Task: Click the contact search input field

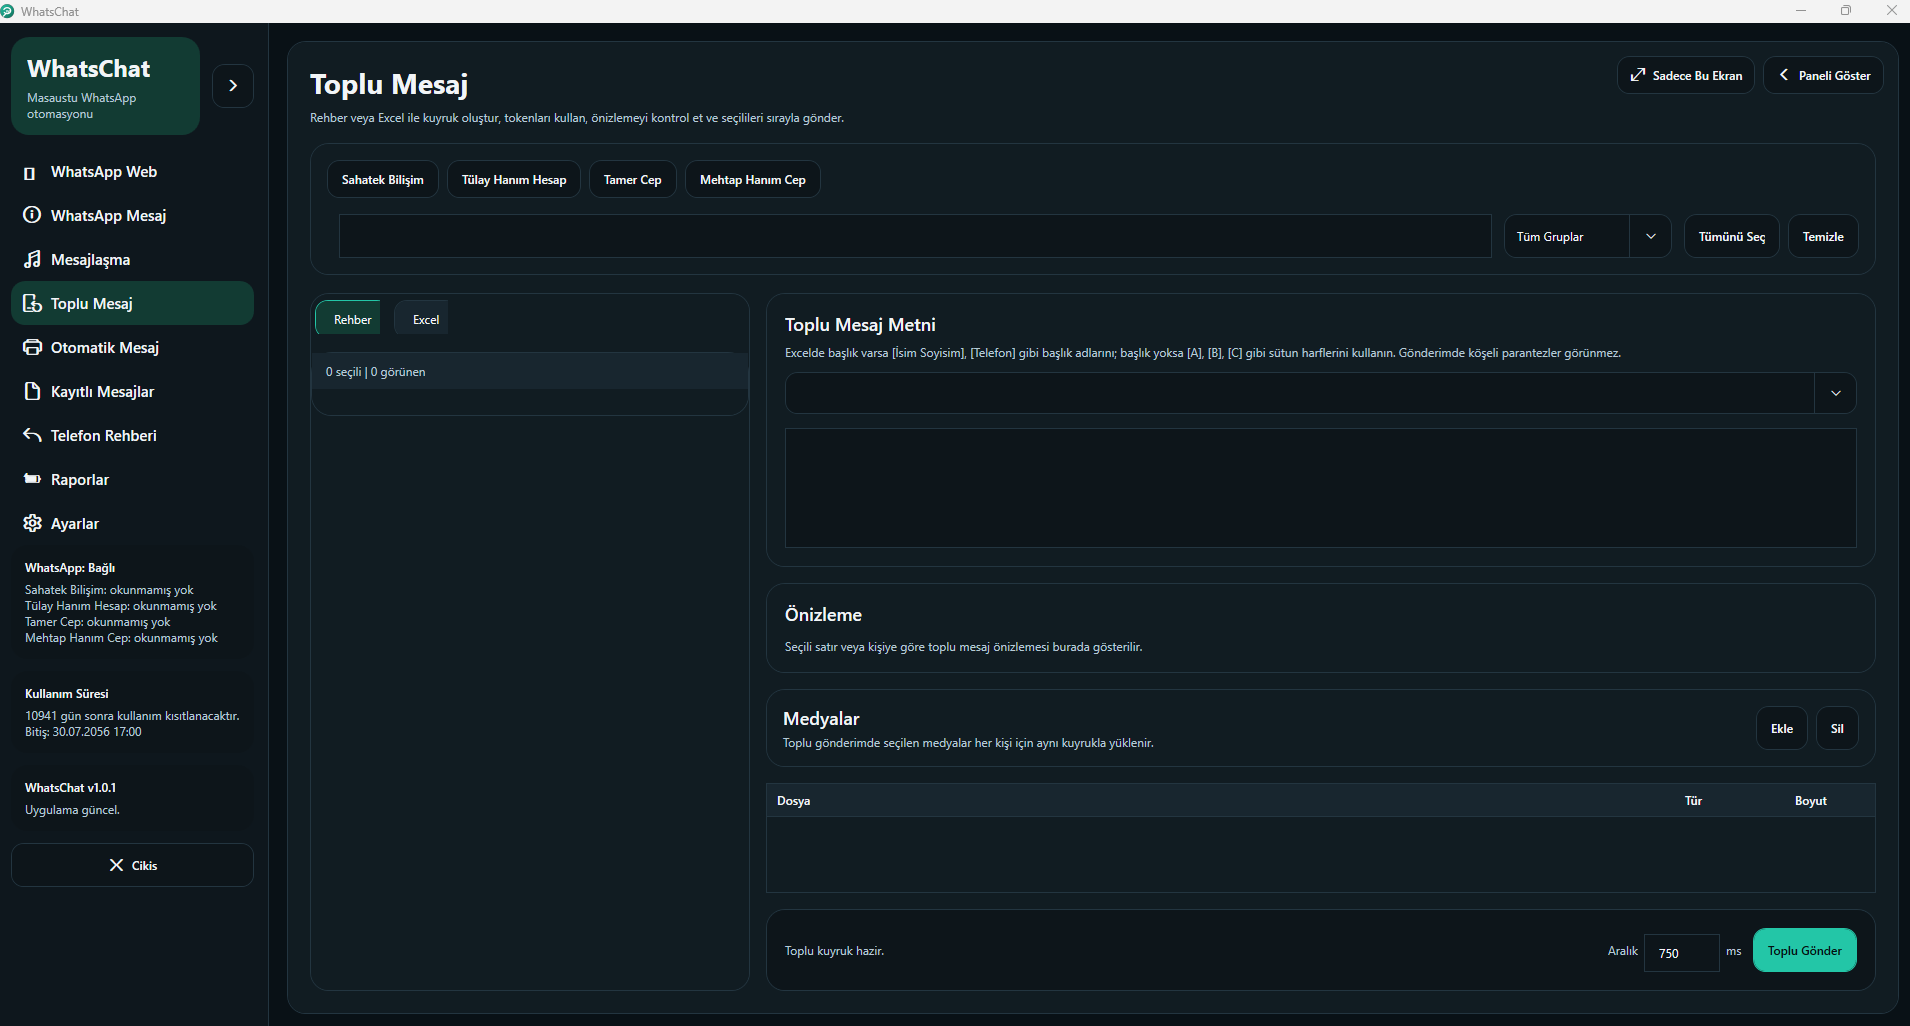Action: point(915,236)
